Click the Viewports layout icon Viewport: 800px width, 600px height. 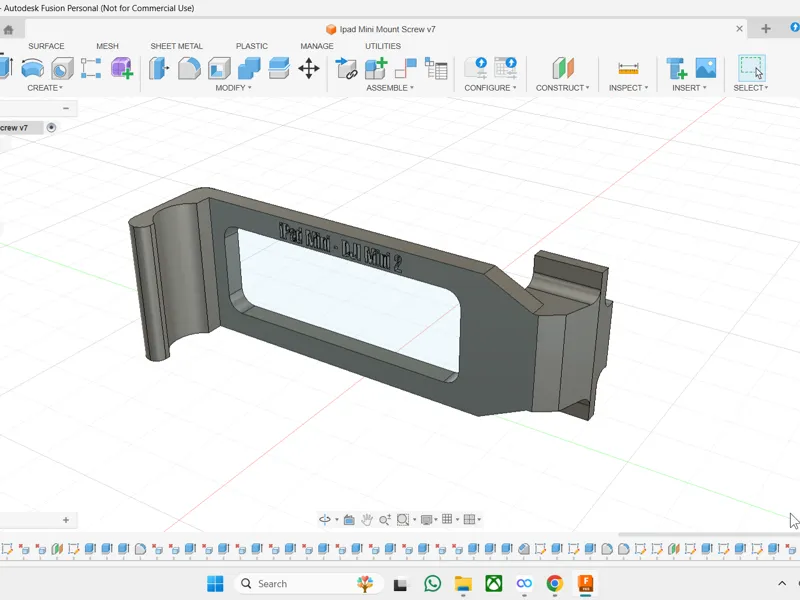click(x=469, y=519)
